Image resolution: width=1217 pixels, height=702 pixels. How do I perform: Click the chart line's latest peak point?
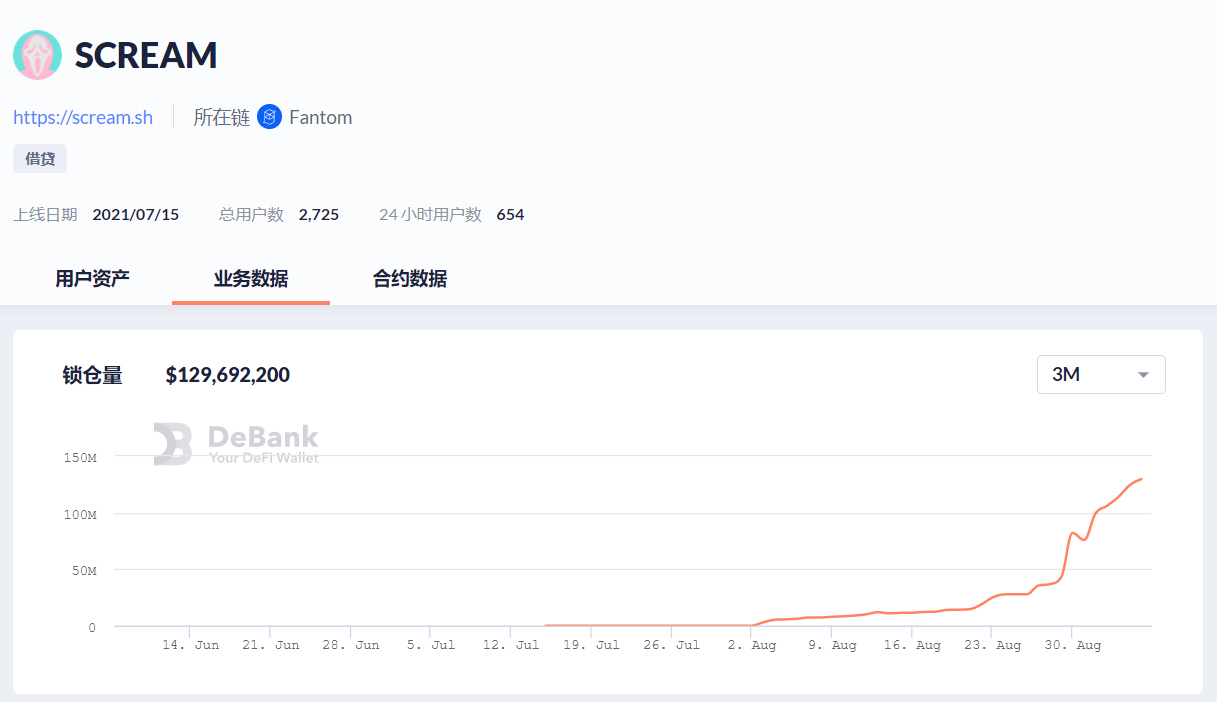(x=1141, y=479)
